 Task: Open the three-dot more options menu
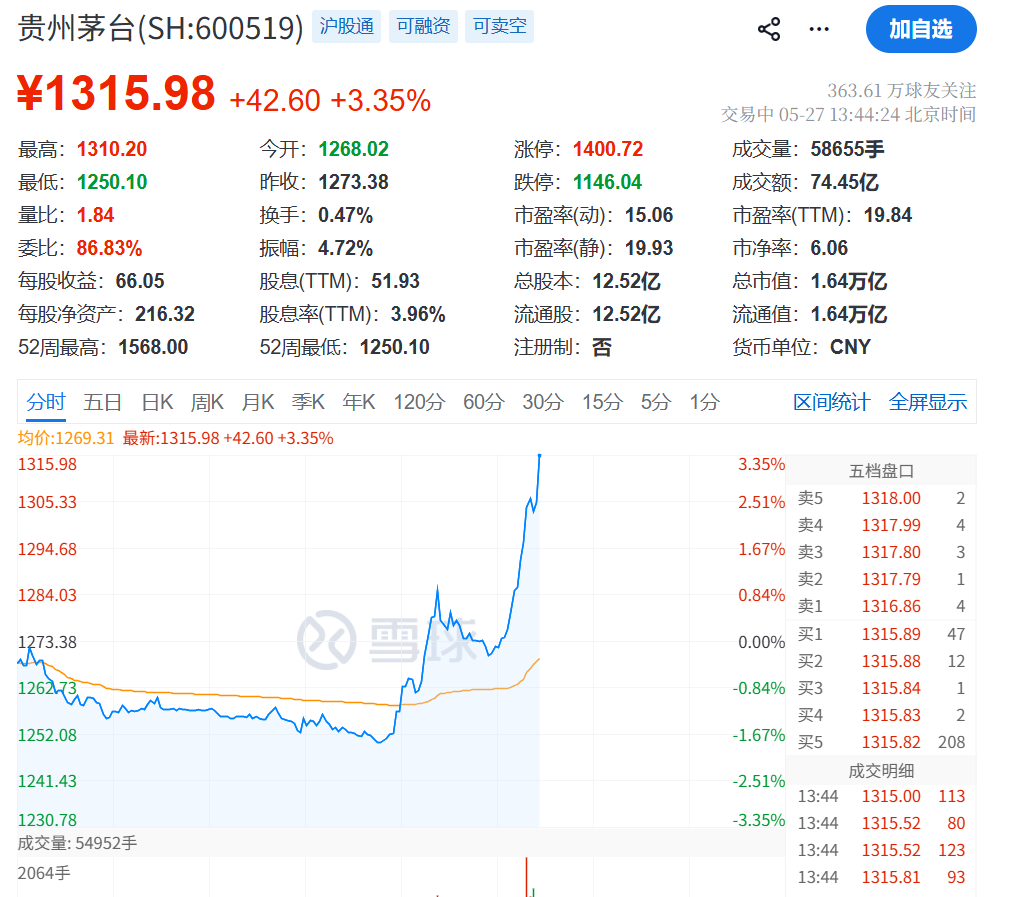coord(819,29)
